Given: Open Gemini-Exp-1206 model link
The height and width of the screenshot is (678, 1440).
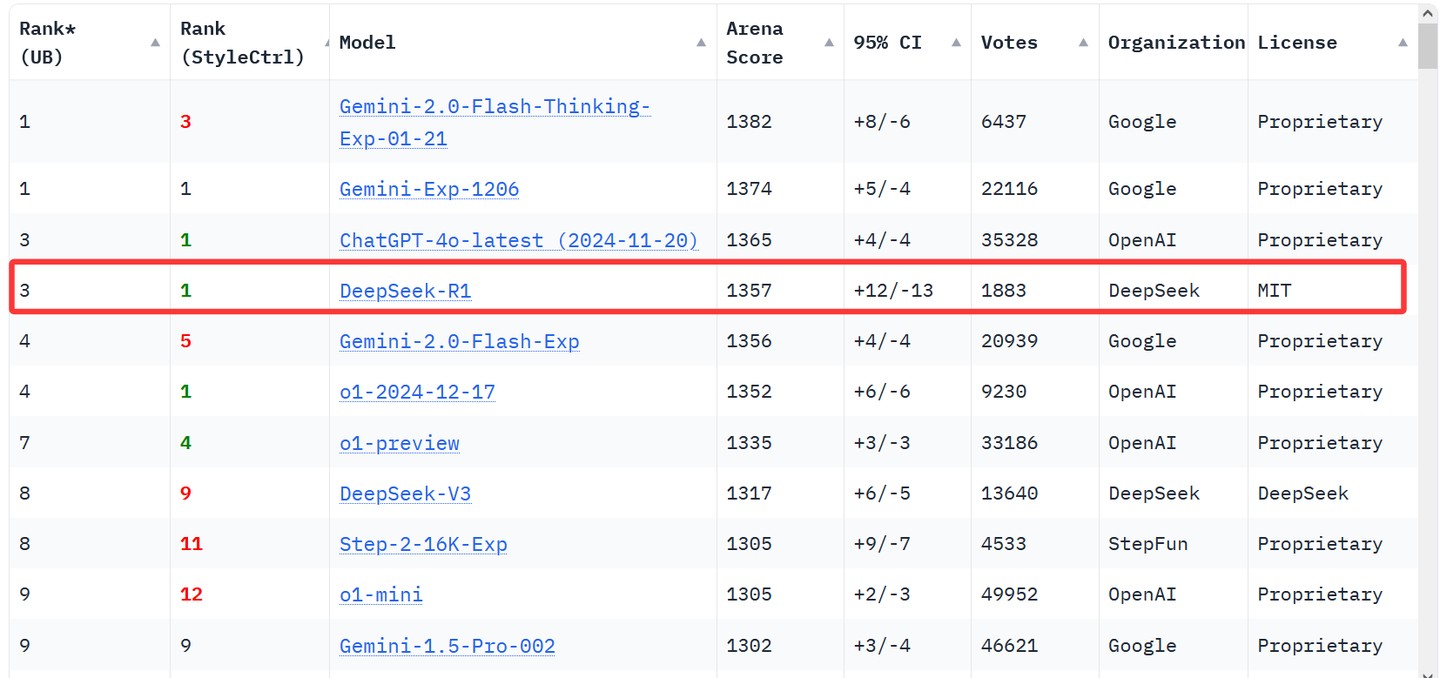Looking at the screenshot, I should [x=429, y=189].
